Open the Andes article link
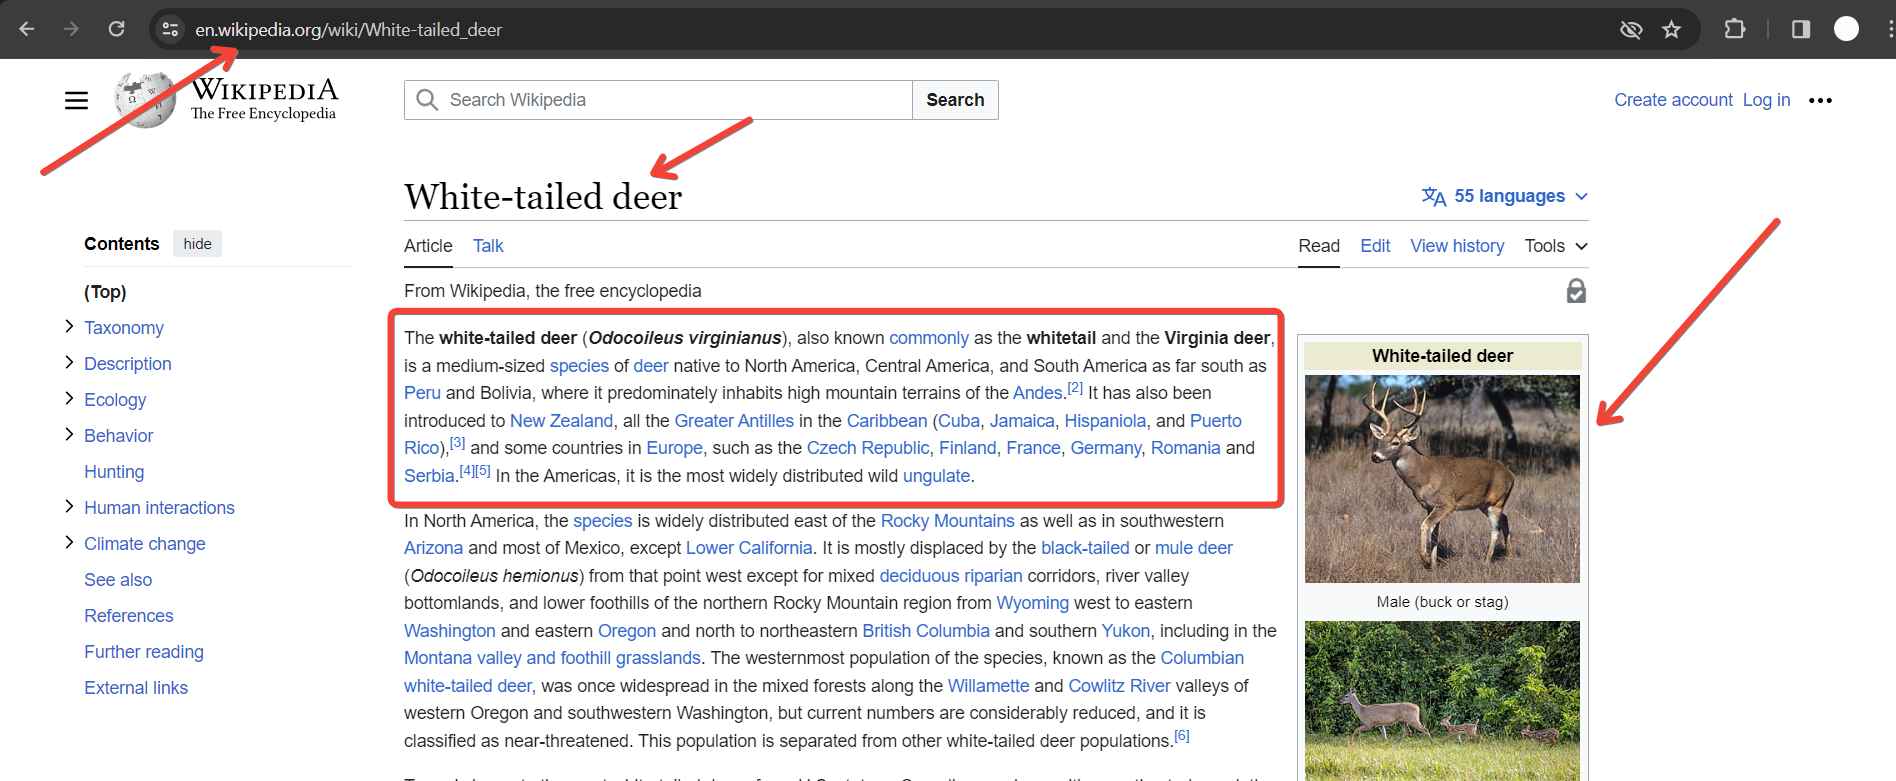1896x781 pixels. point(1037,393)
